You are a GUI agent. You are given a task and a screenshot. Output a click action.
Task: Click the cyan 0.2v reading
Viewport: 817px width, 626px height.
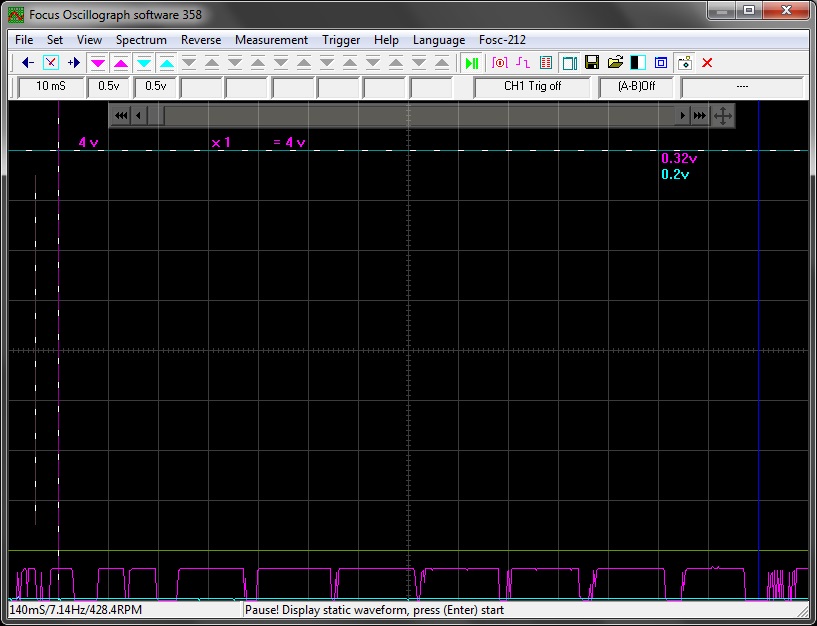tap(675, 175)
